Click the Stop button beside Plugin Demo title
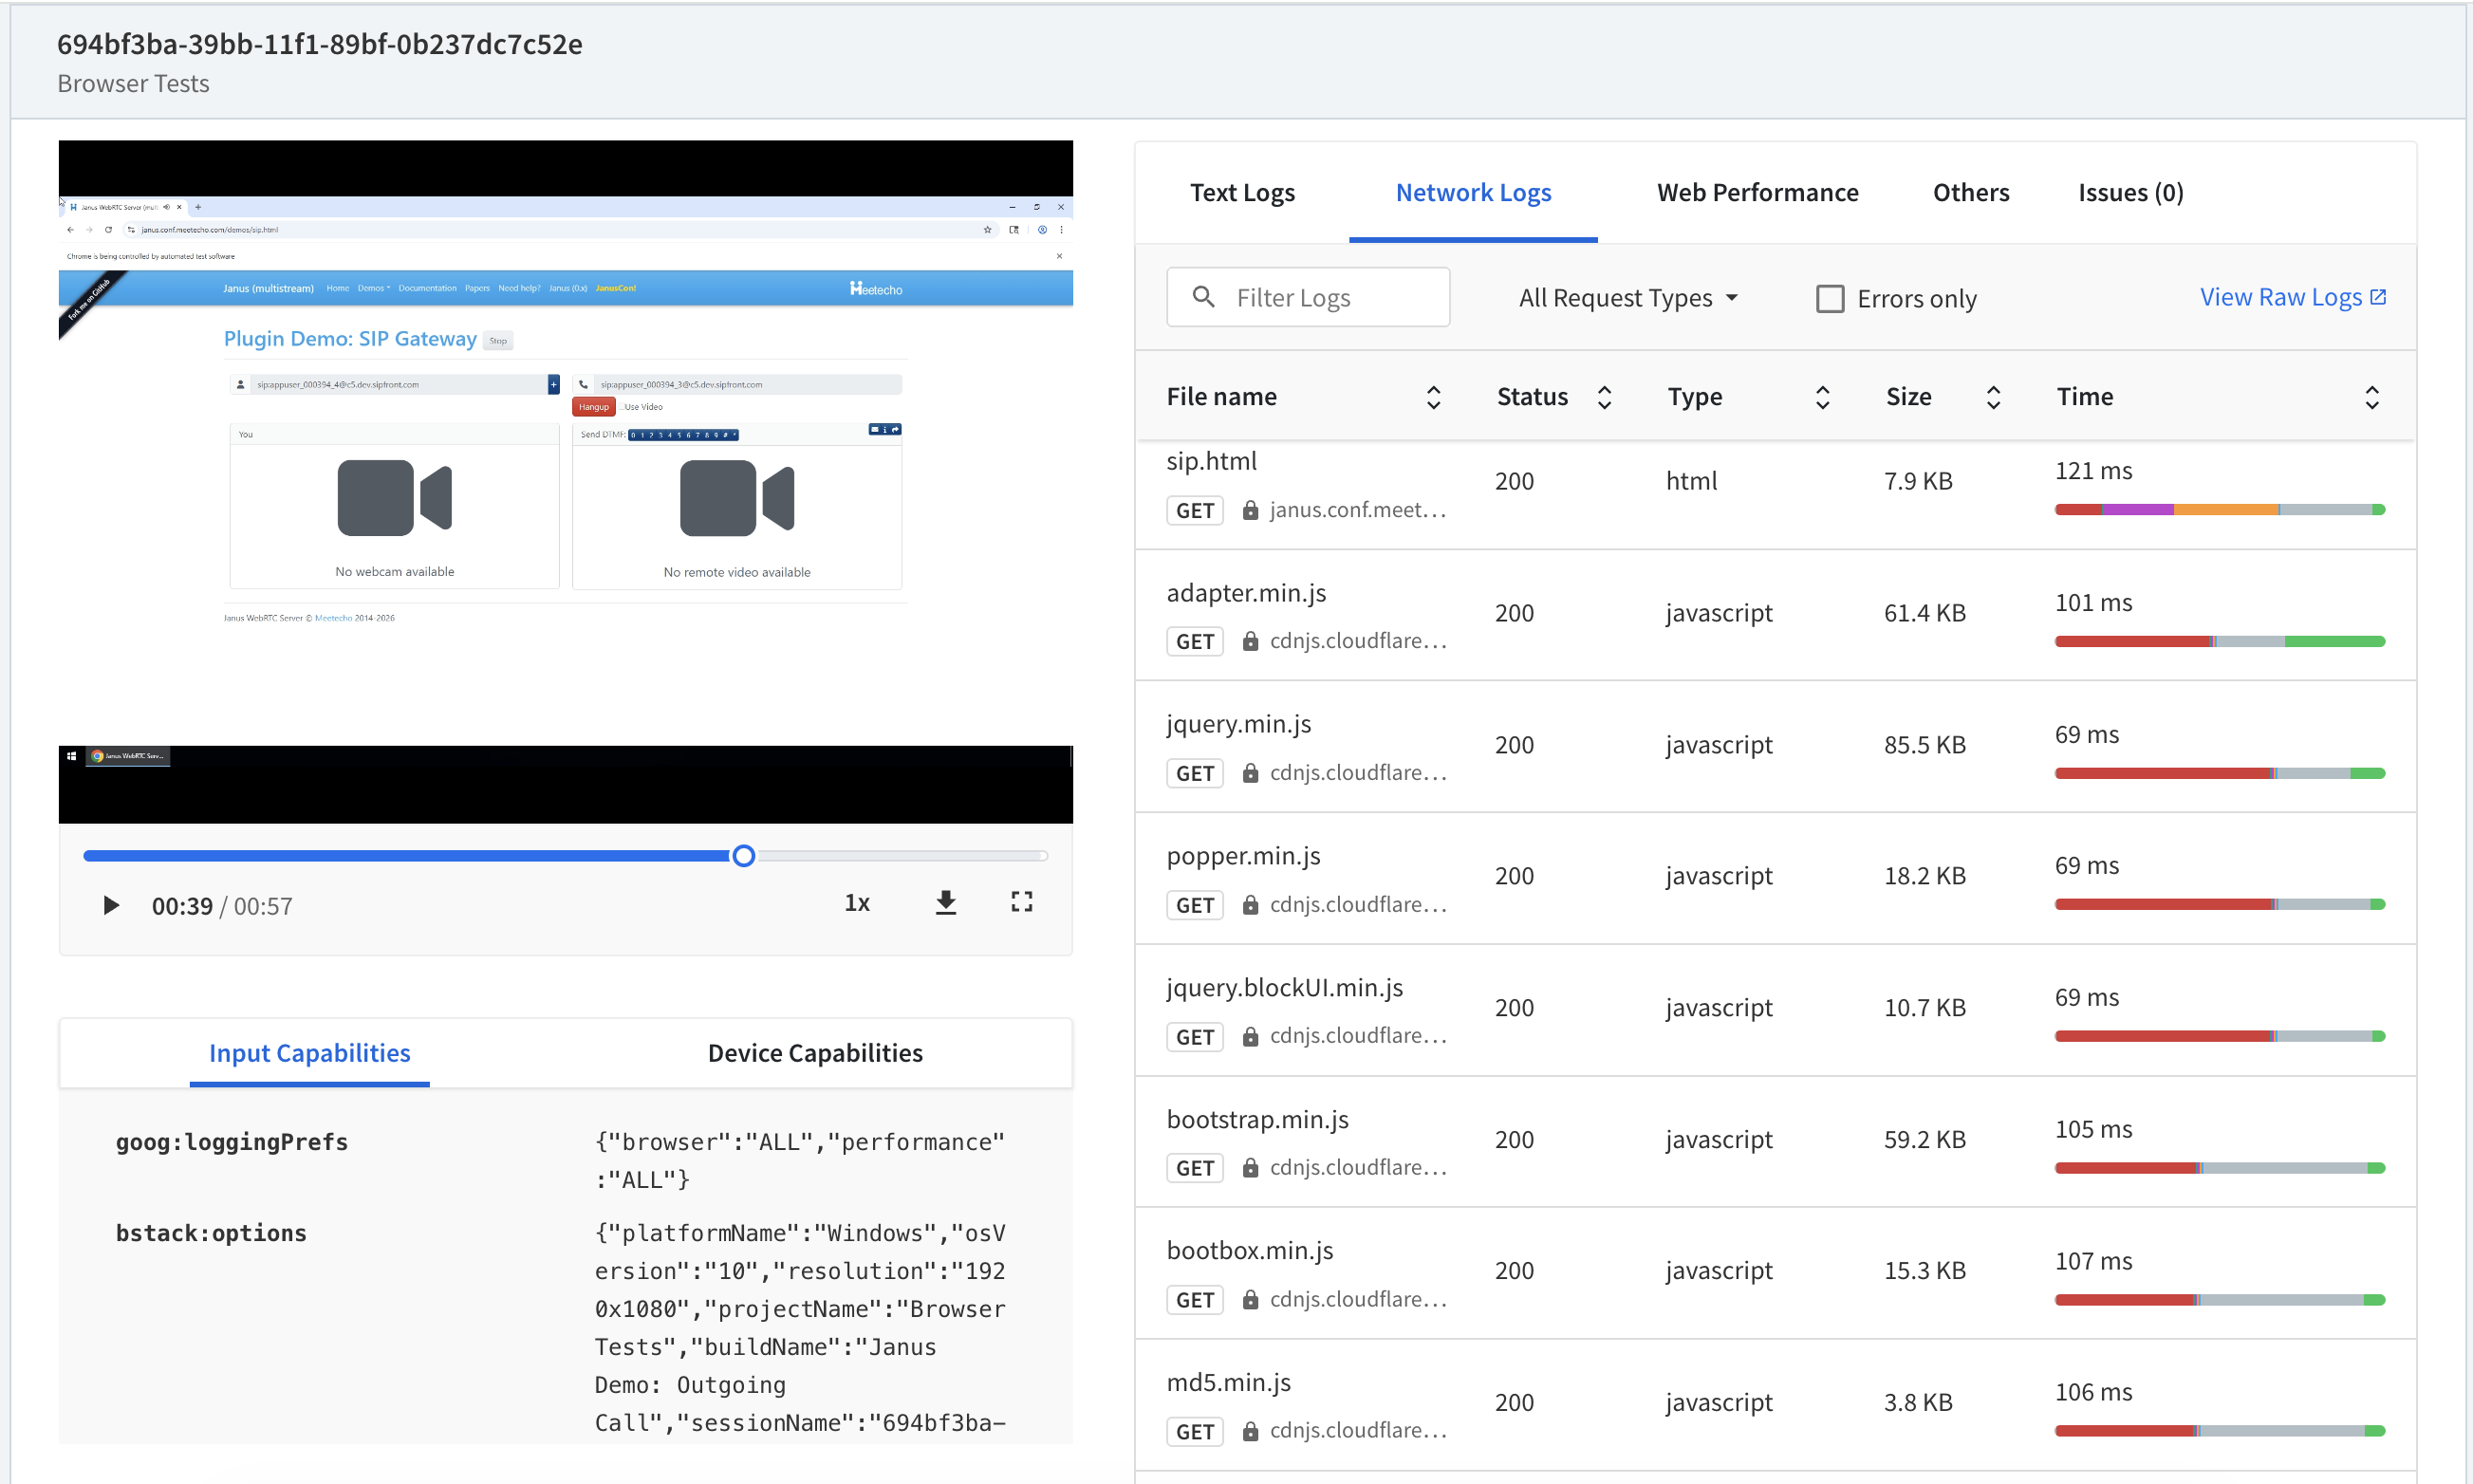Screen dimensions: 2473x1484 point(497,340)
